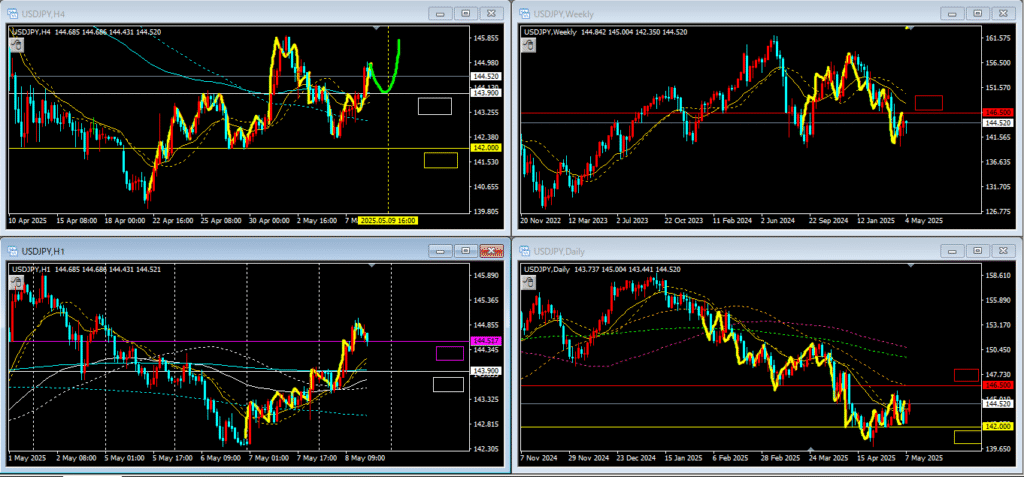Maximize the USDJPY,H1 chart window
This screenshot has width=1024, height=477.
[x=466, y=251]
